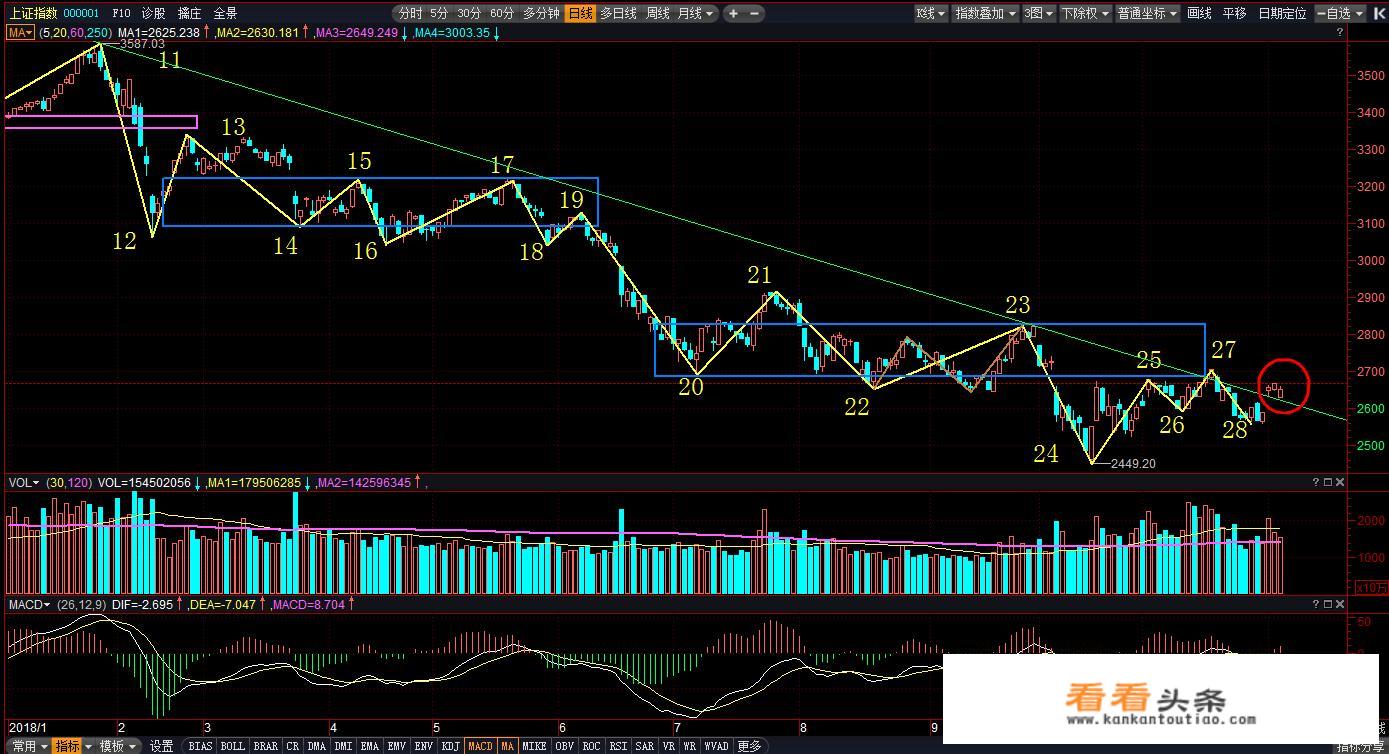This screenshot has width=1389, height=754.
Task: Switch to DMA indicator tab
Action: click(x=316, y=746)
